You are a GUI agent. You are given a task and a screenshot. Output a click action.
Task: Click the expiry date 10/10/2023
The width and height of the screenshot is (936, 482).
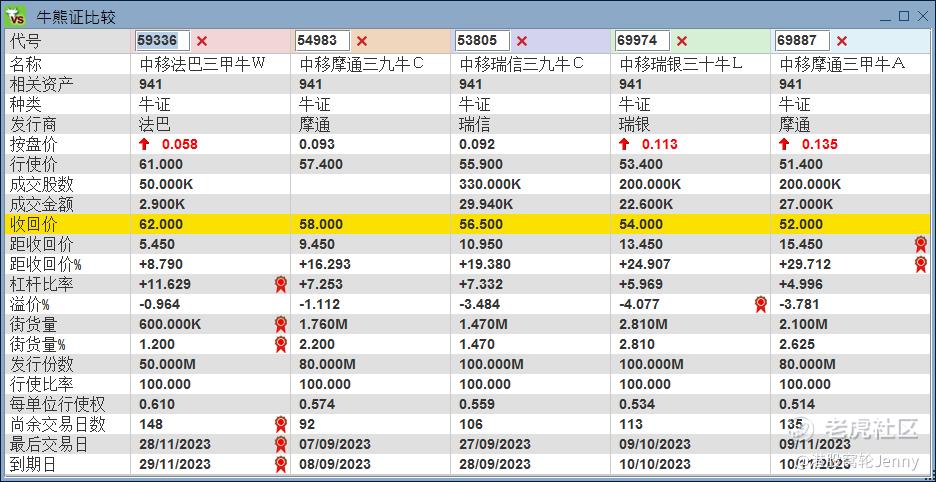655,465
